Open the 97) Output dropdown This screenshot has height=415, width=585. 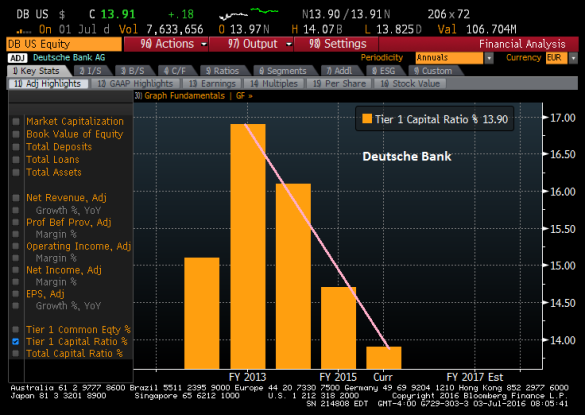[x=251, y=44]
